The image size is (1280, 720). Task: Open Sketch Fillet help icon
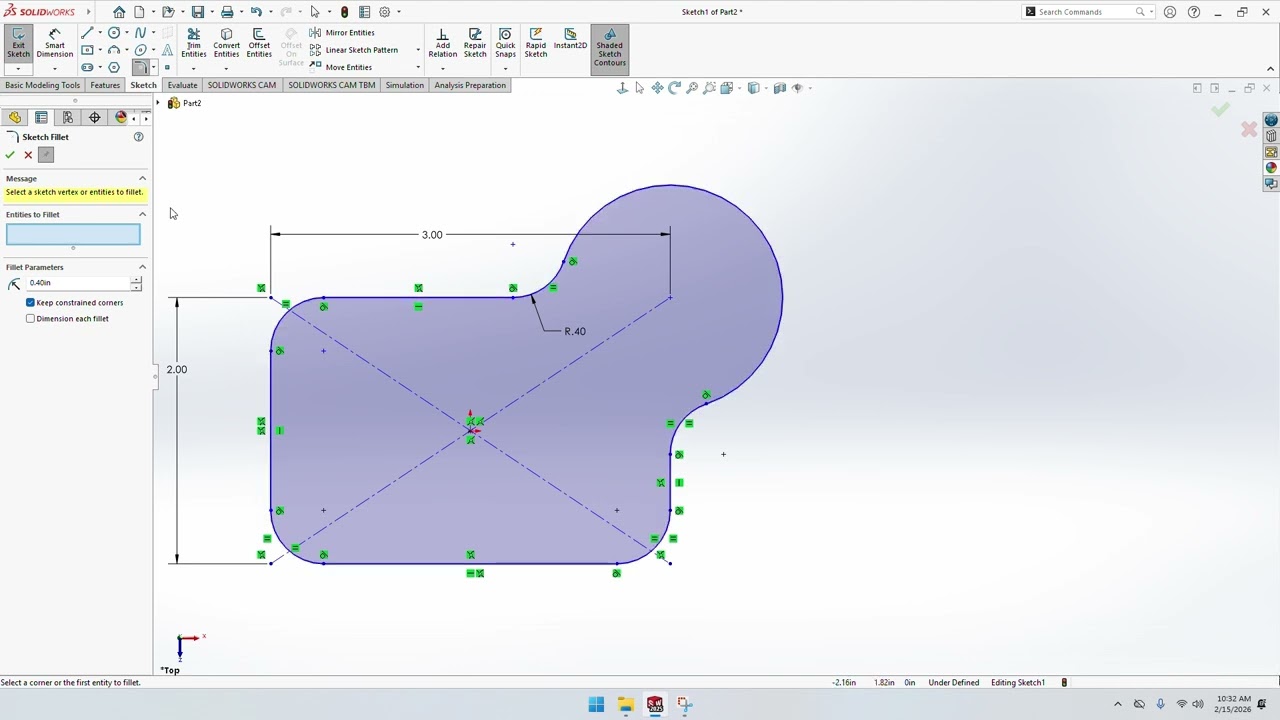coord(139,137)
